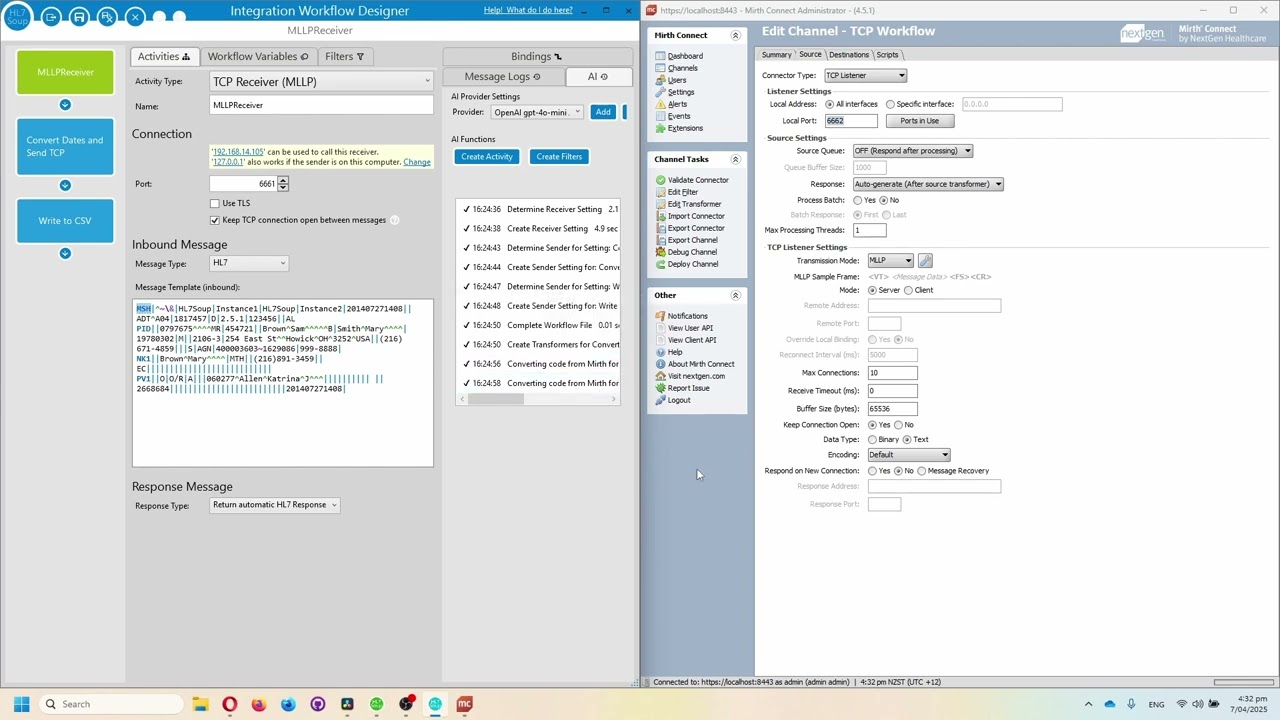Click the Validate Connector task

click(x=698, y=180)
